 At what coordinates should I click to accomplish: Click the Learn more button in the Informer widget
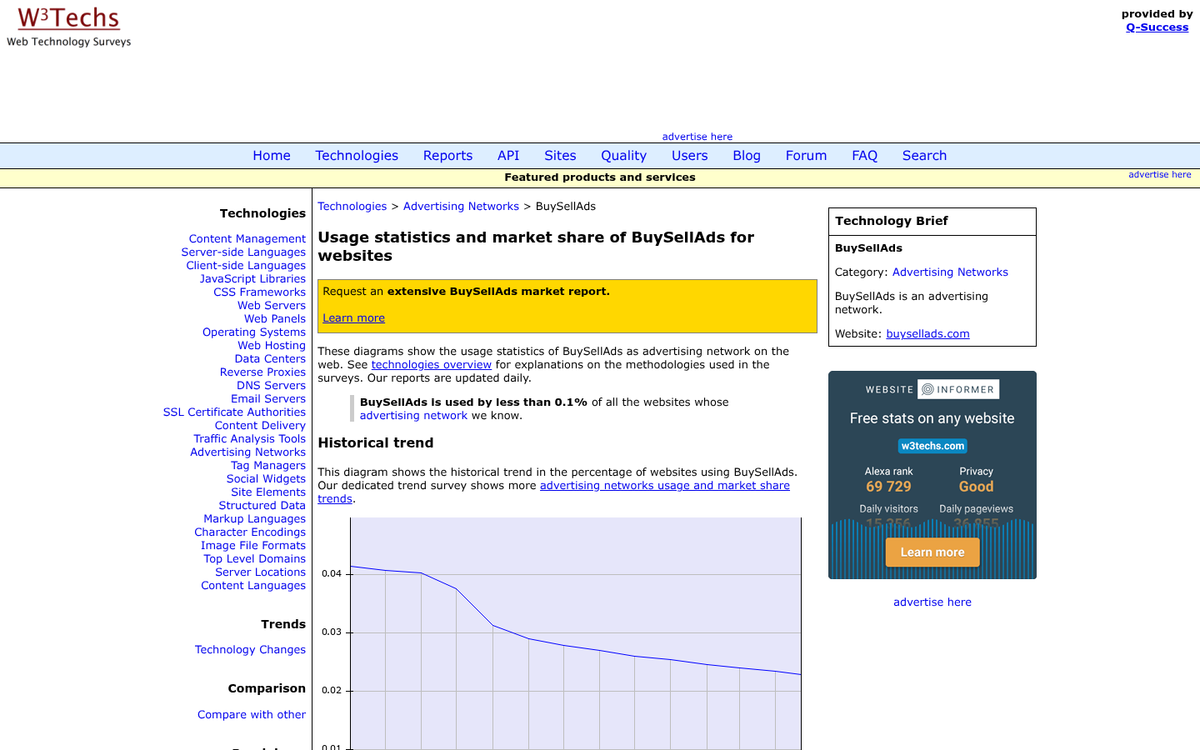932,551
